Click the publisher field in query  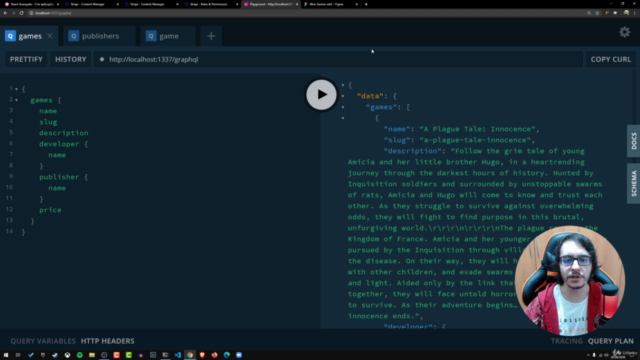[59, 177]
